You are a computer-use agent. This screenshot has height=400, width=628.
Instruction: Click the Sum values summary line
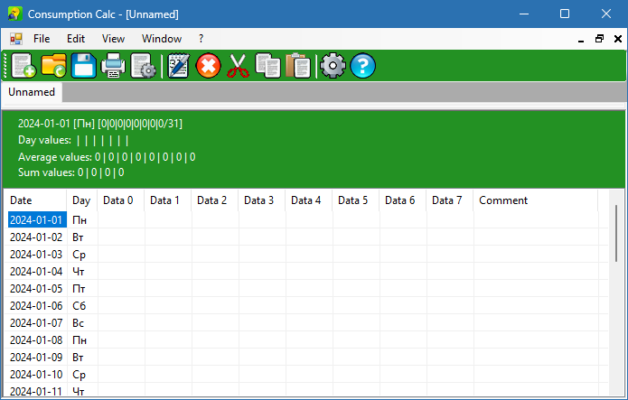pyautogui.click(x=71, y=173)
